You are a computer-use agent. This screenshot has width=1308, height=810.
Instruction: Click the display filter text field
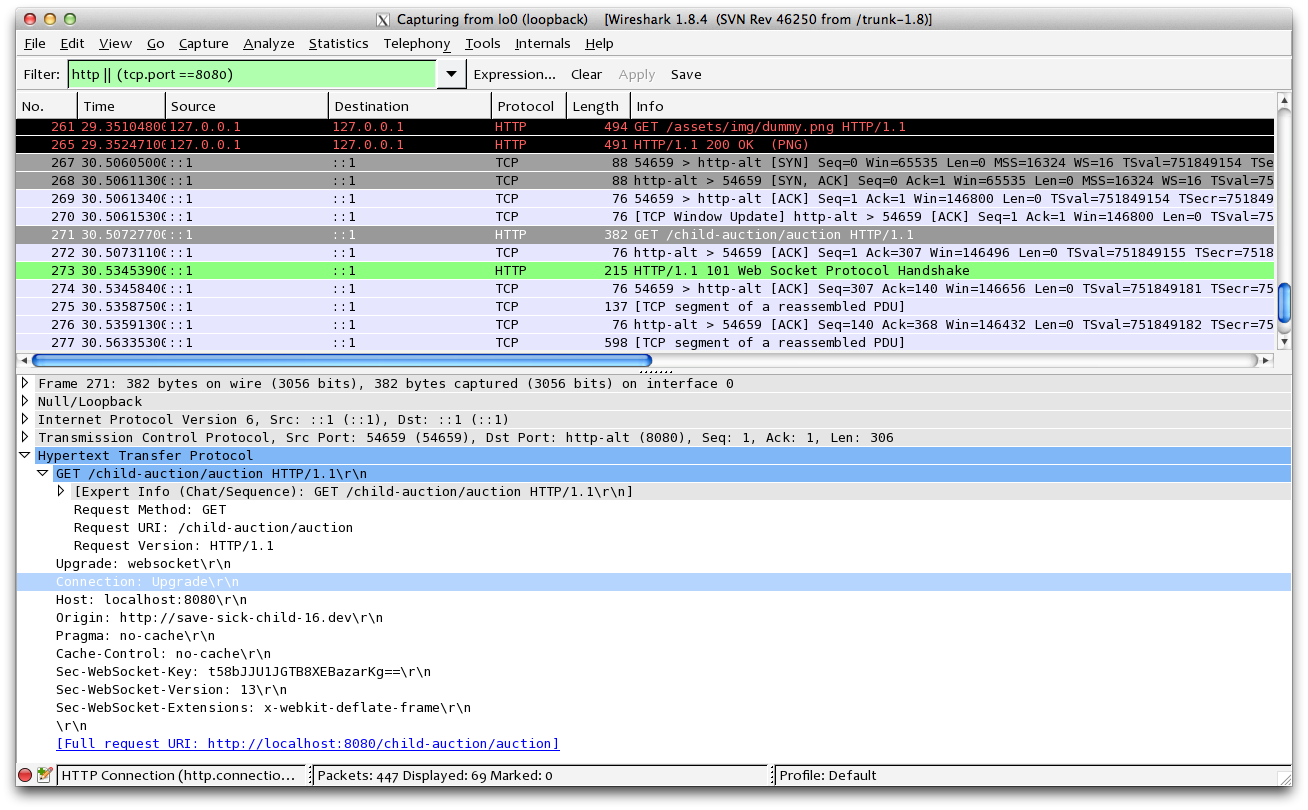coord(251,75)
